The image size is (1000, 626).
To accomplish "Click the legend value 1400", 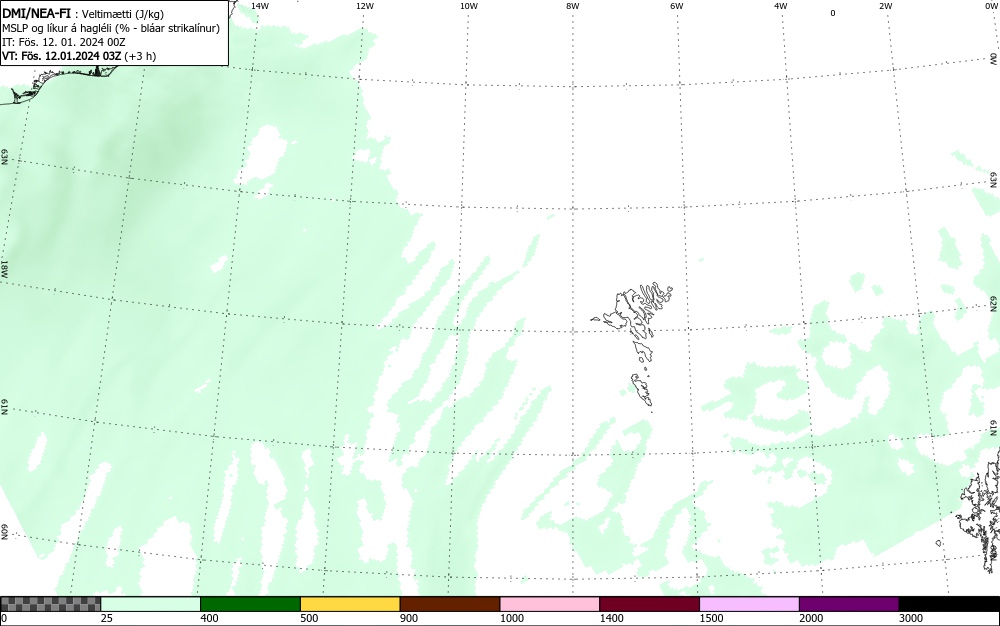I will pyautogui.click(x=612, y=618).
